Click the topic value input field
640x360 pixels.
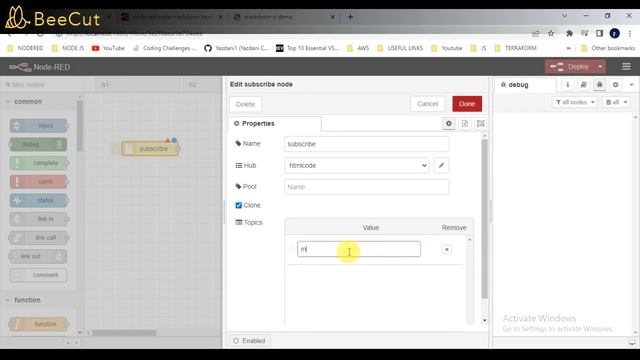[x=359, y=249]
